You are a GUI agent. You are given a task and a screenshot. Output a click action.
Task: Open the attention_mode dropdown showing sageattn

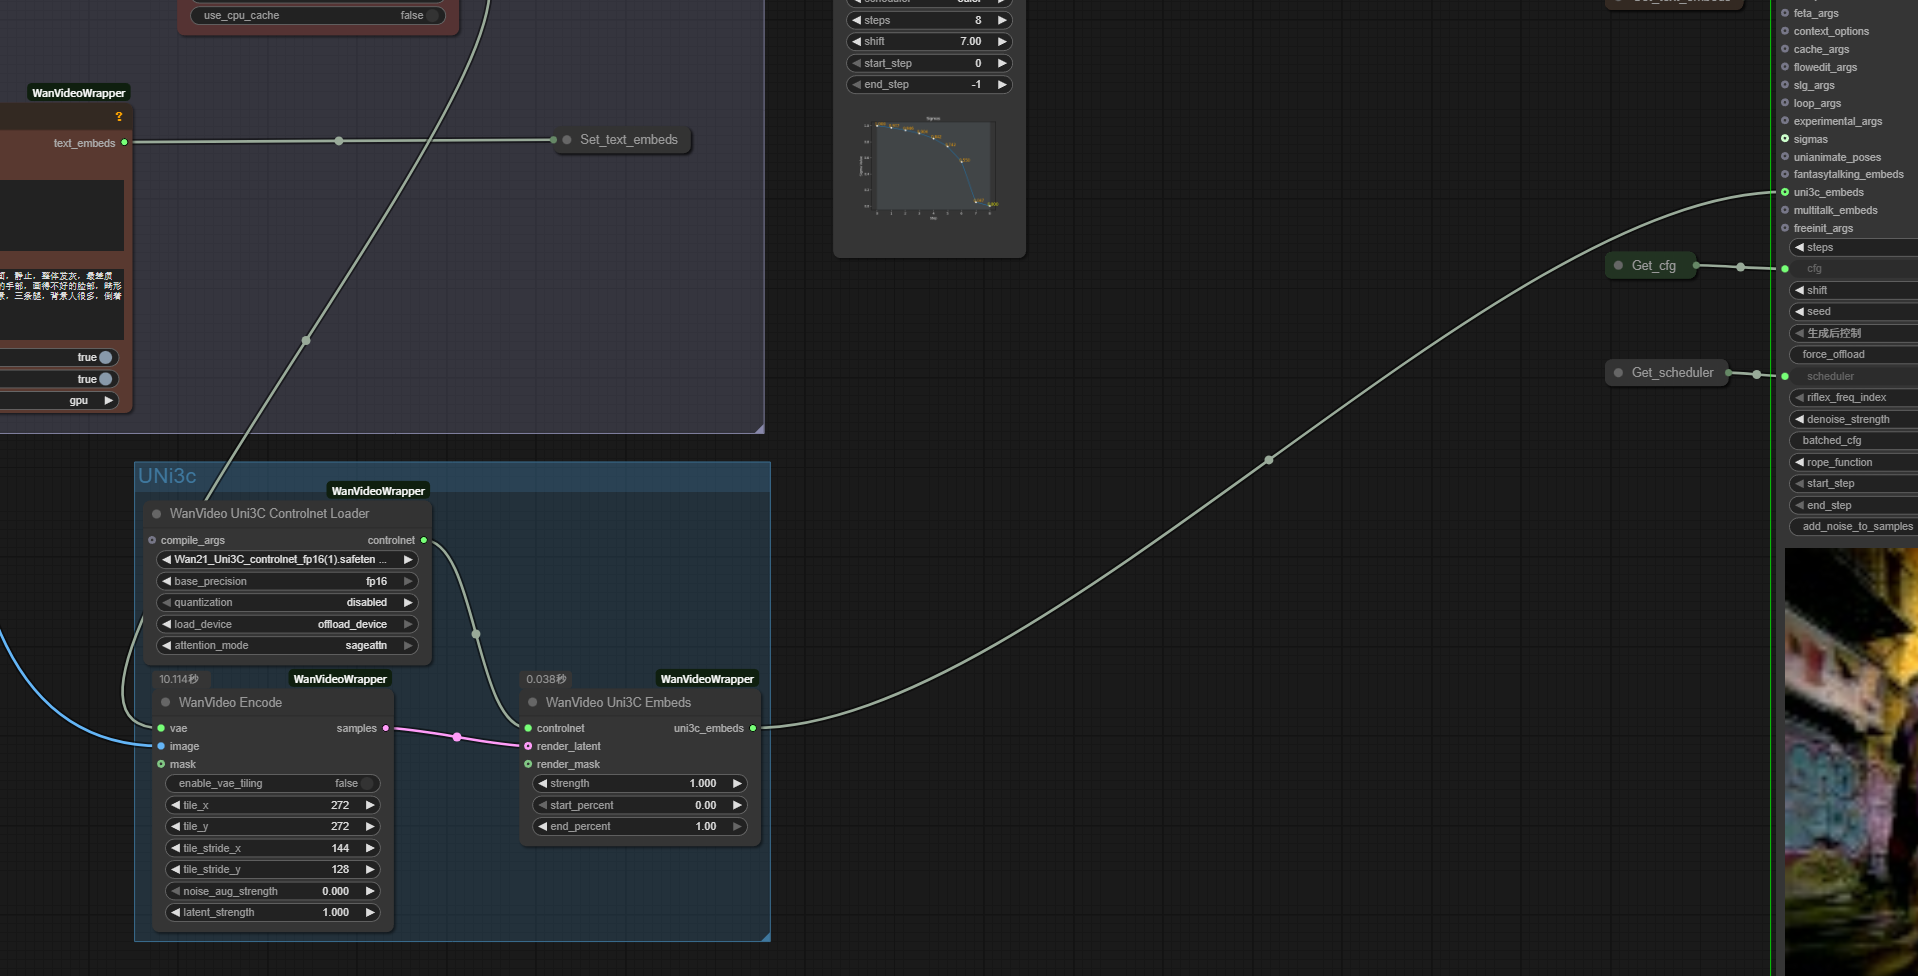288,646
